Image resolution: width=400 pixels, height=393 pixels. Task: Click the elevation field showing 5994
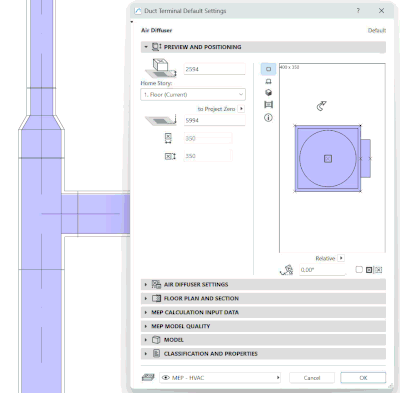coord(215,120)
